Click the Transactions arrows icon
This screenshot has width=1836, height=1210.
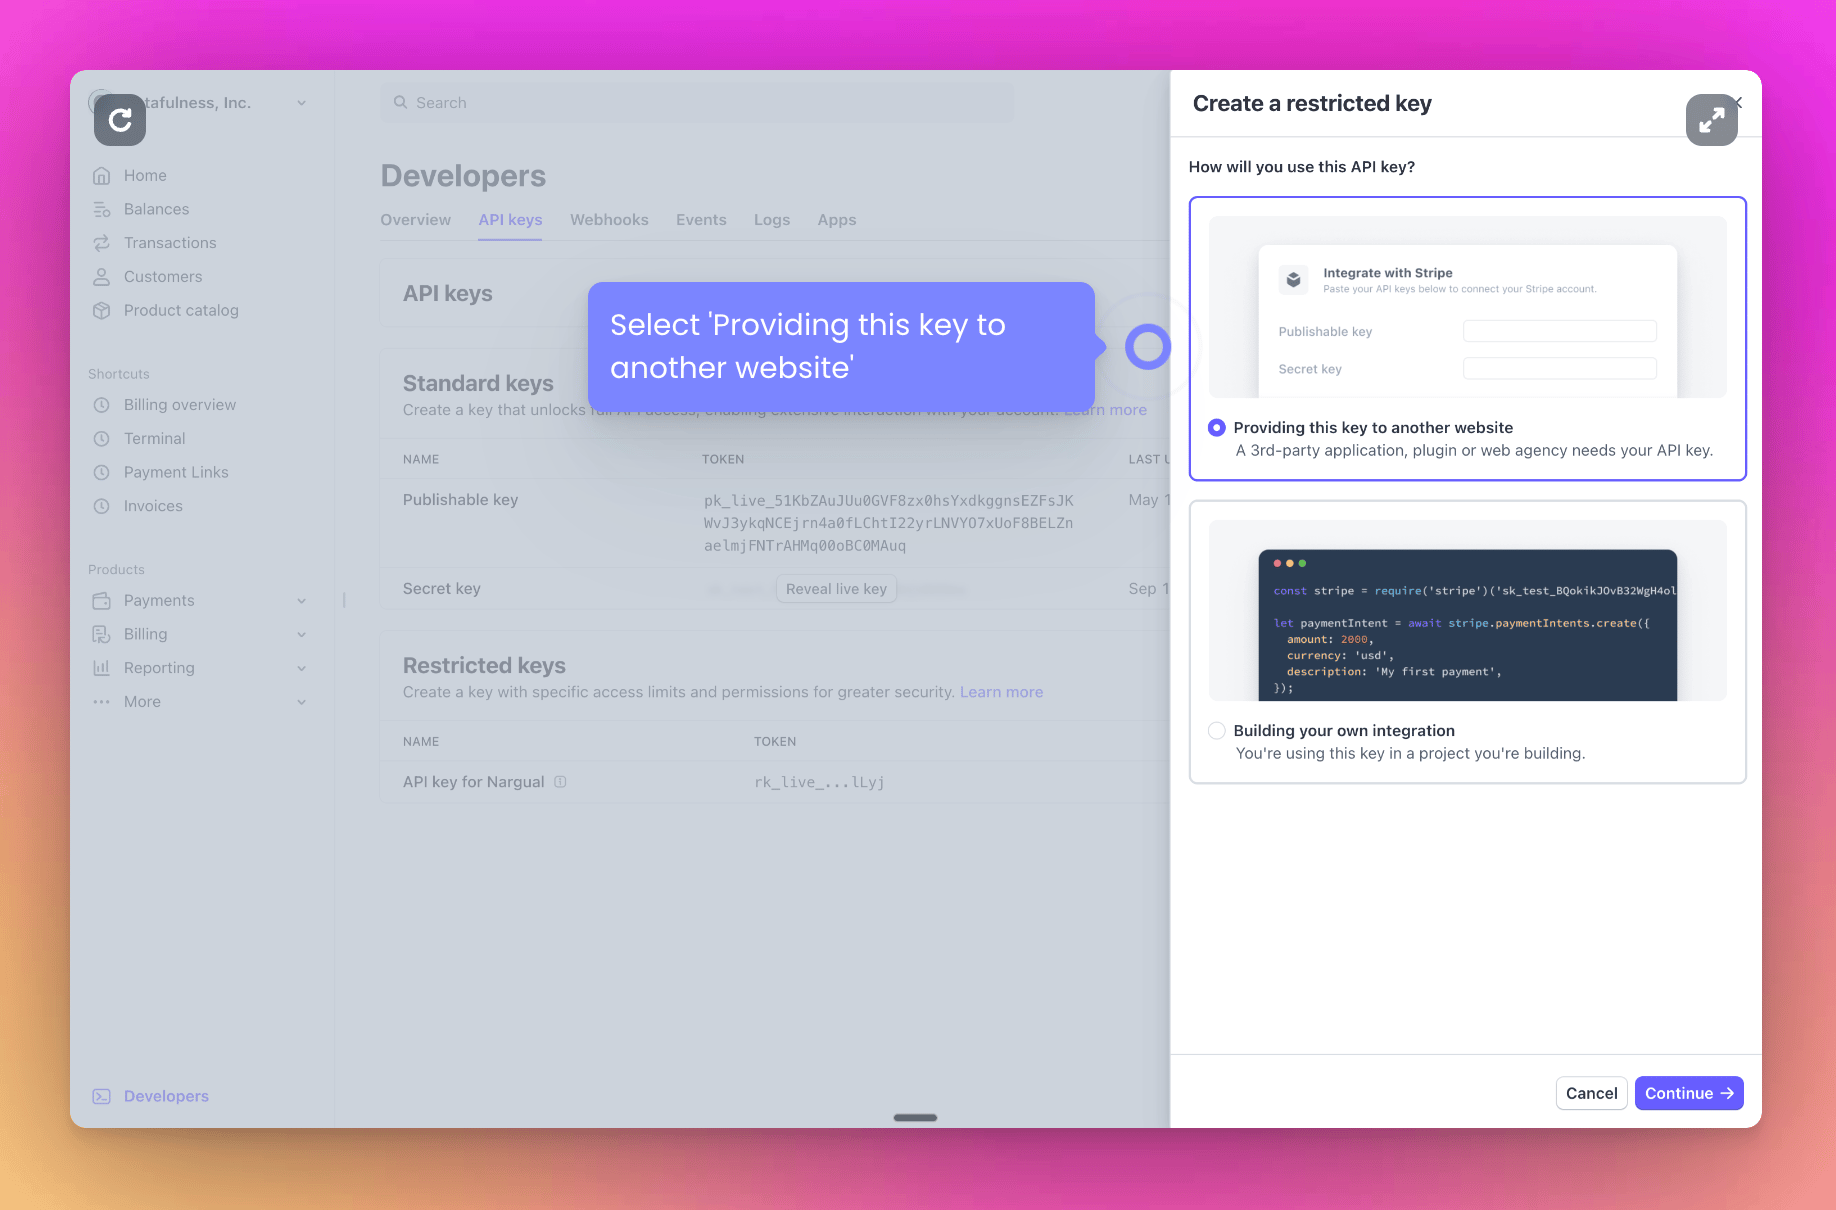pyautogui.click(x=101, y=243)
